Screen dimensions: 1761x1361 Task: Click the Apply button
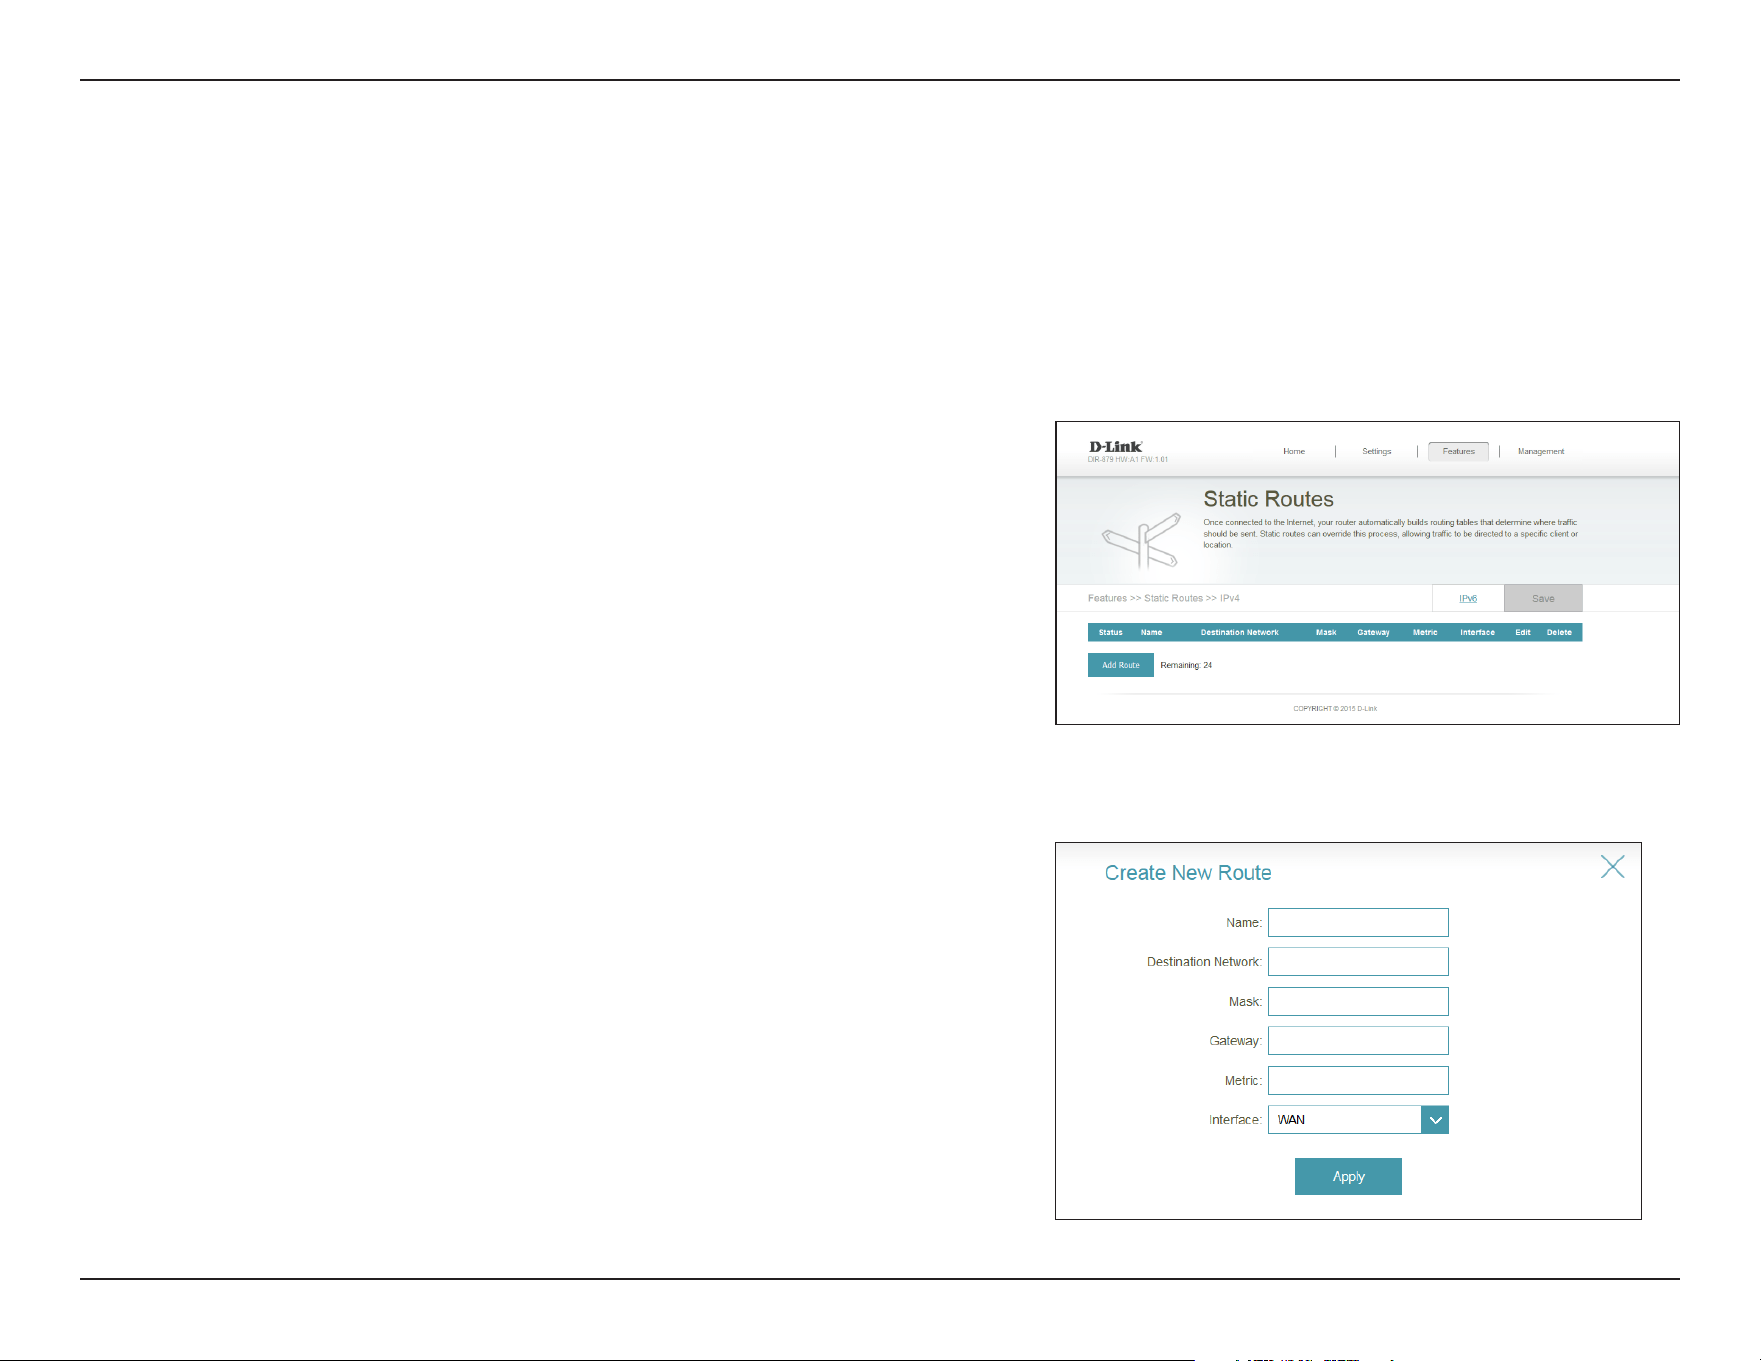point(1348,1177)
